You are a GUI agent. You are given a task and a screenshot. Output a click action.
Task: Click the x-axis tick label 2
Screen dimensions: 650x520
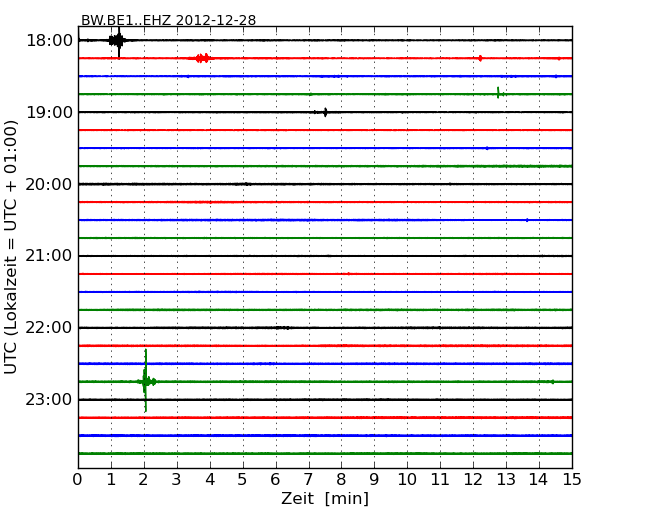pyautogui.click(x=144, y=479)
